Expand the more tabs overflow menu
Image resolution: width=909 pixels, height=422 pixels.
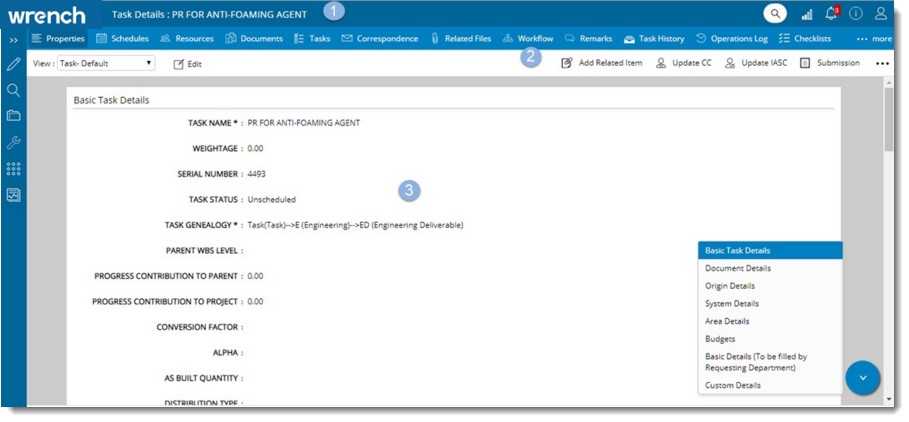pyautogui.click(x=873, y=39)
